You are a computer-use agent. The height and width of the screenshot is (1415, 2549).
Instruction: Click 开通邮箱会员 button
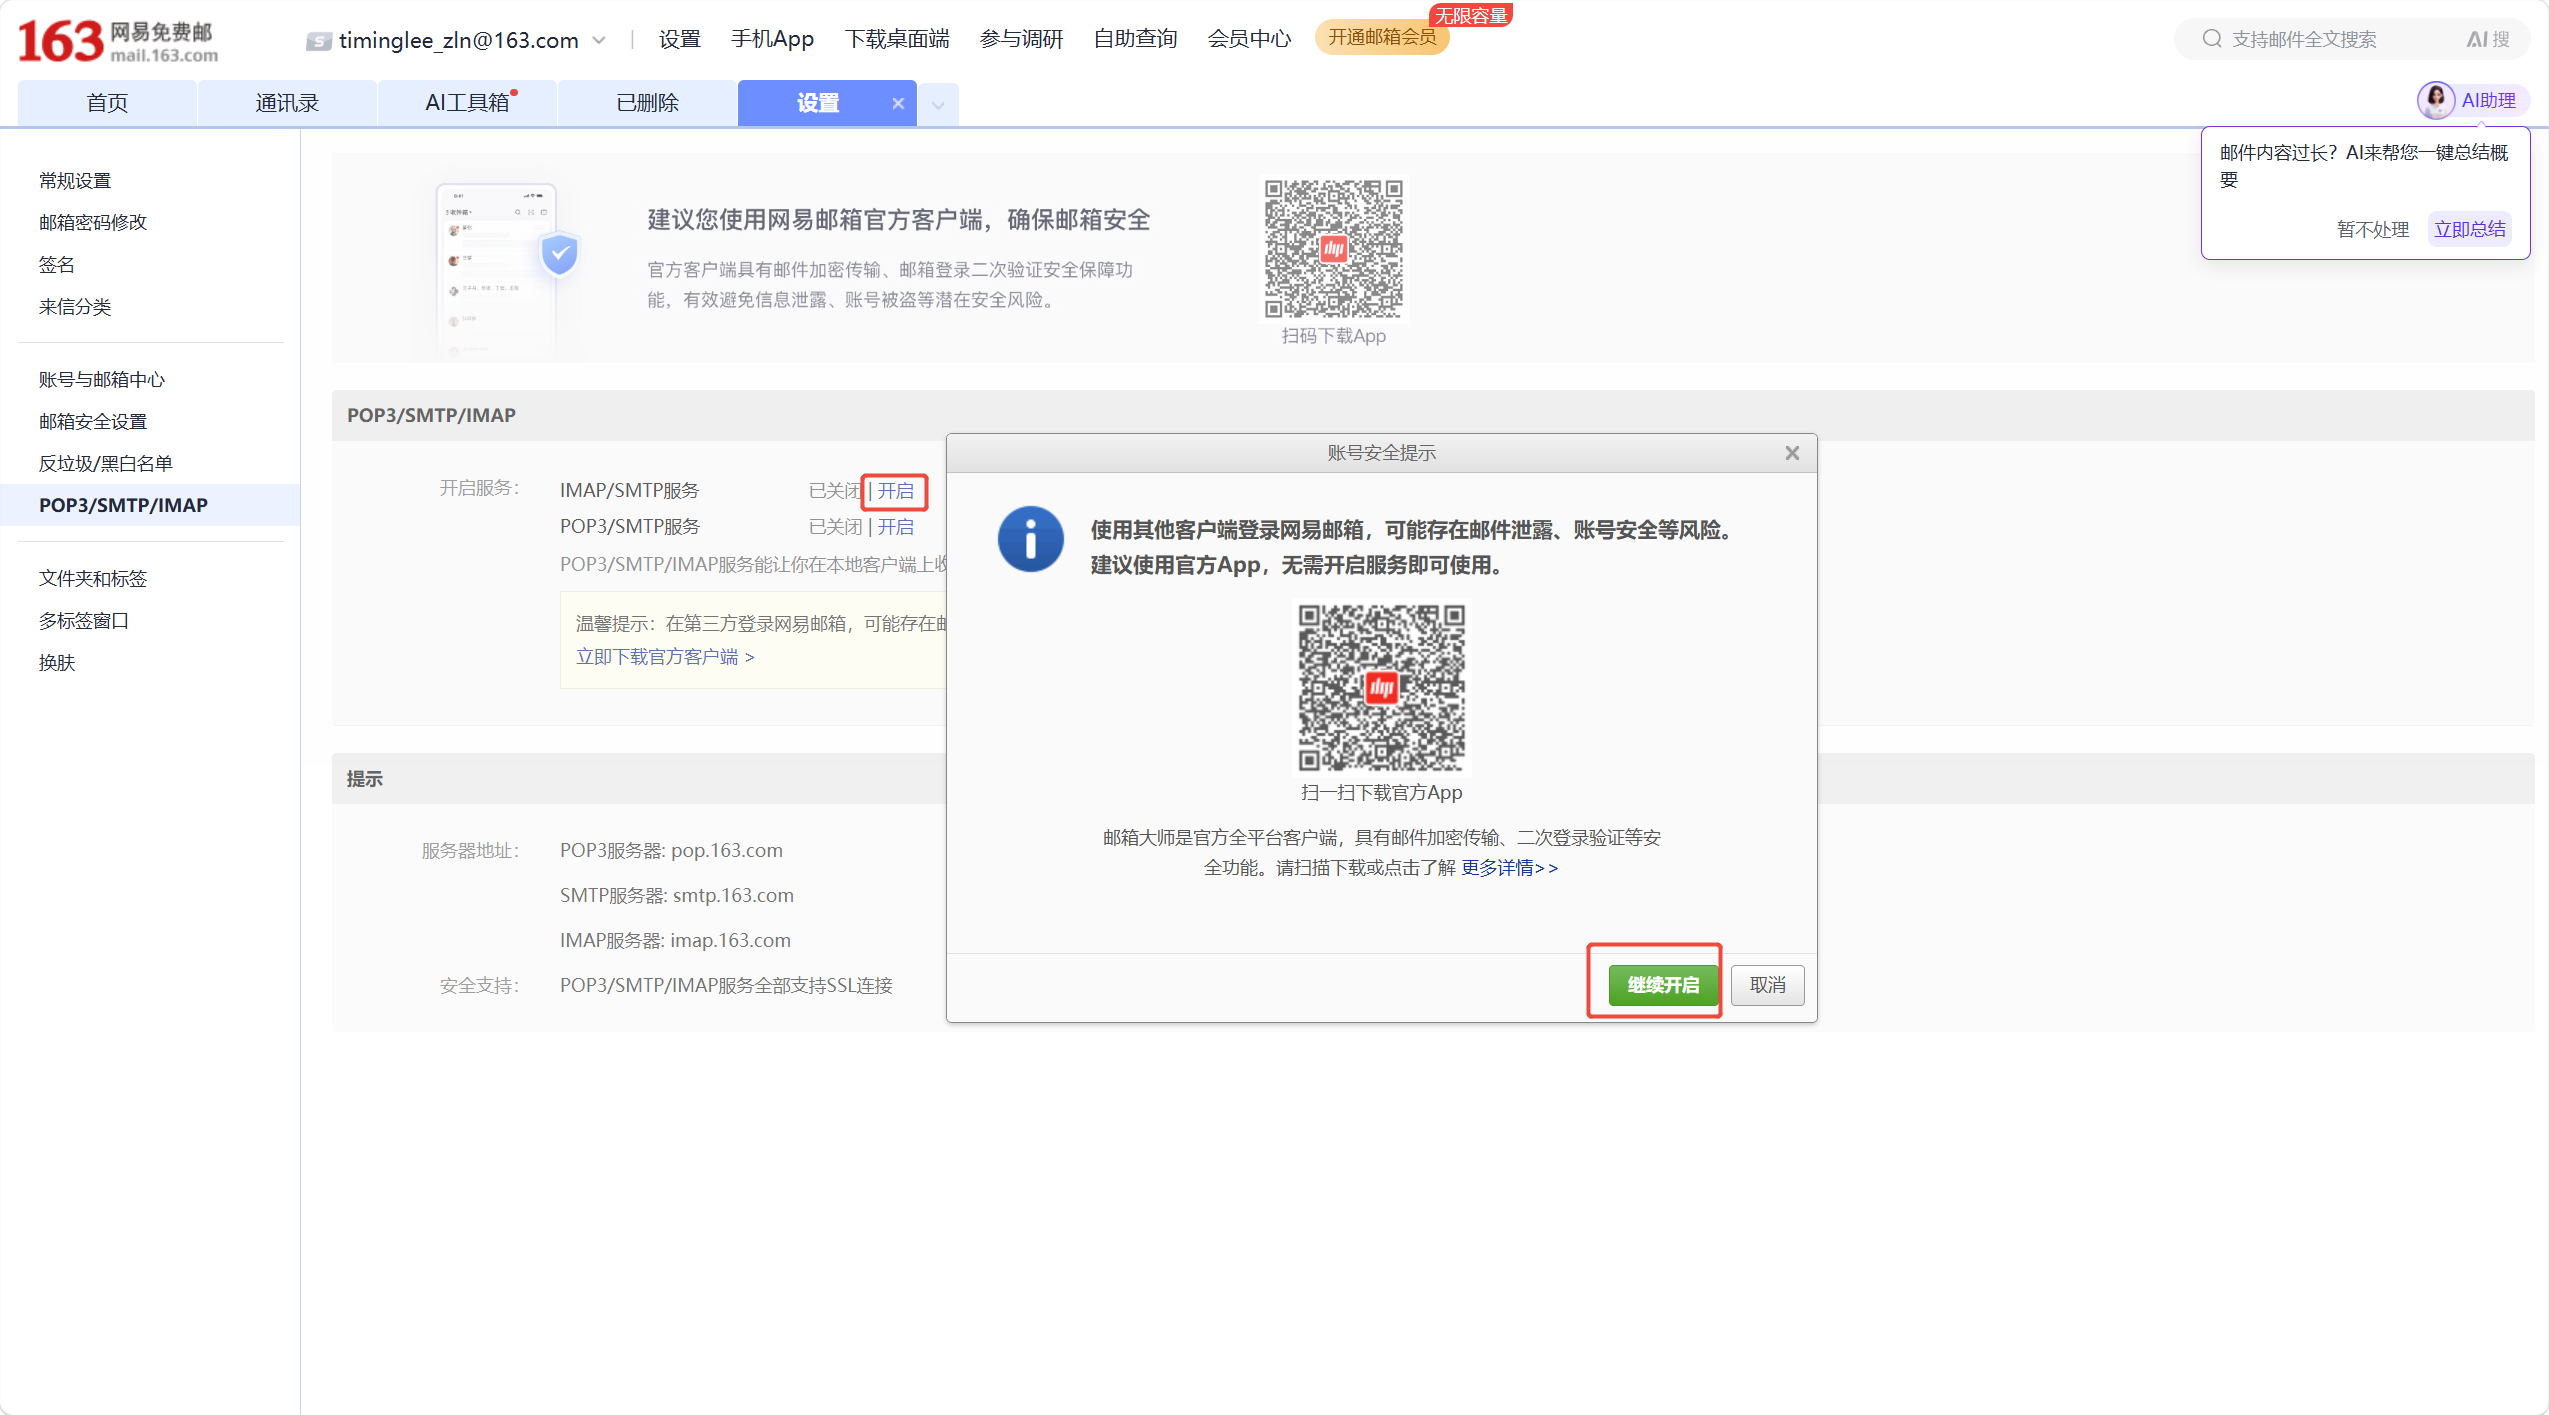[x=1382, y=38]
